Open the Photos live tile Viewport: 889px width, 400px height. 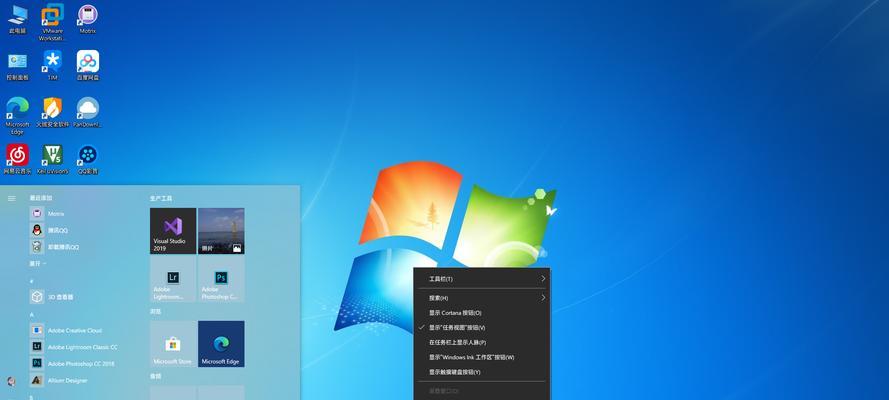coord(221,231)
